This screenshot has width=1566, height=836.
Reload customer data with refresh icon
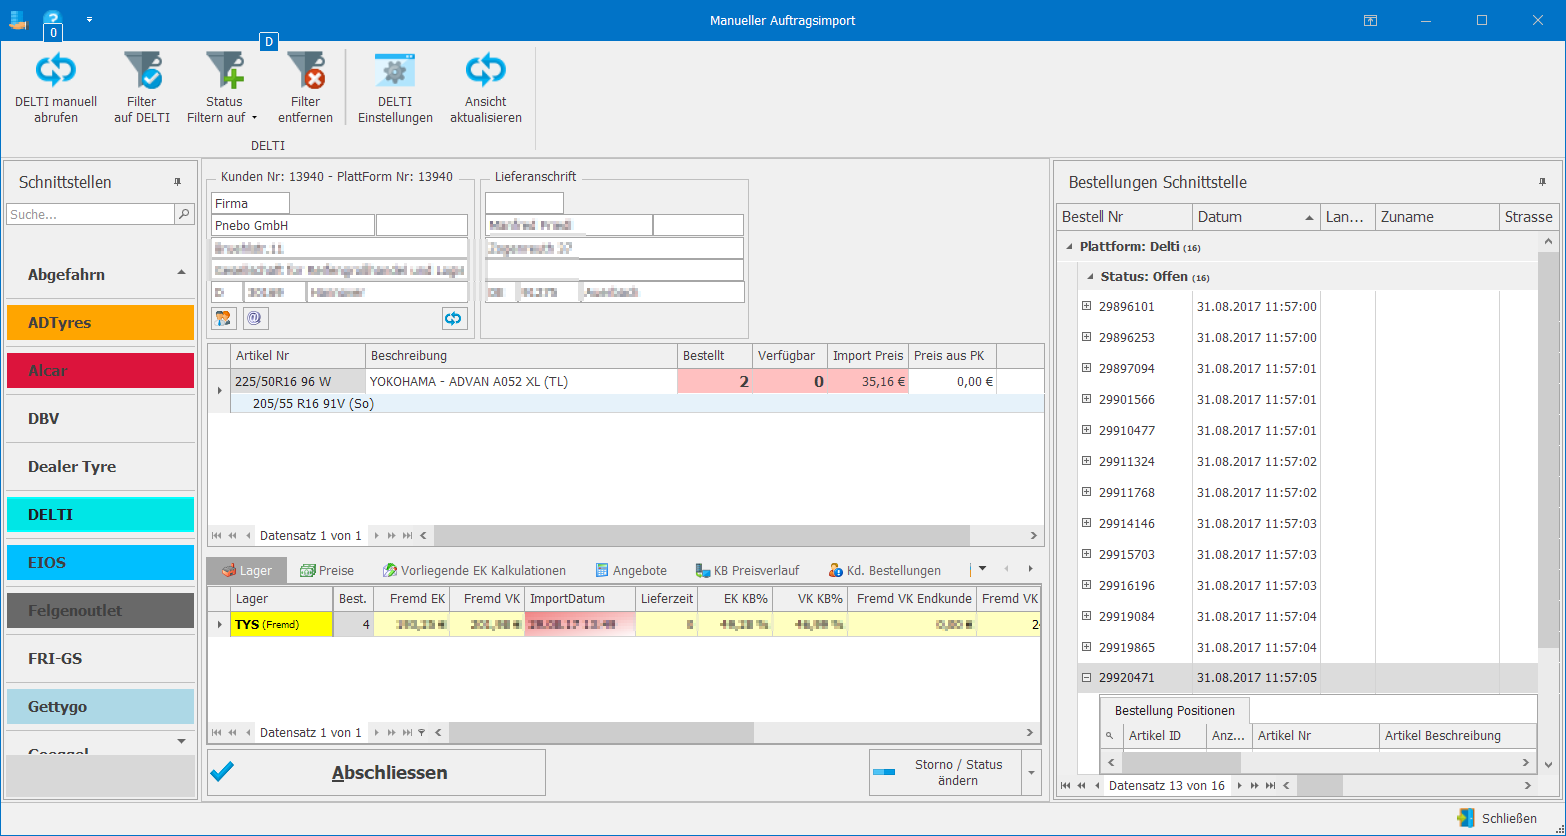454,318
